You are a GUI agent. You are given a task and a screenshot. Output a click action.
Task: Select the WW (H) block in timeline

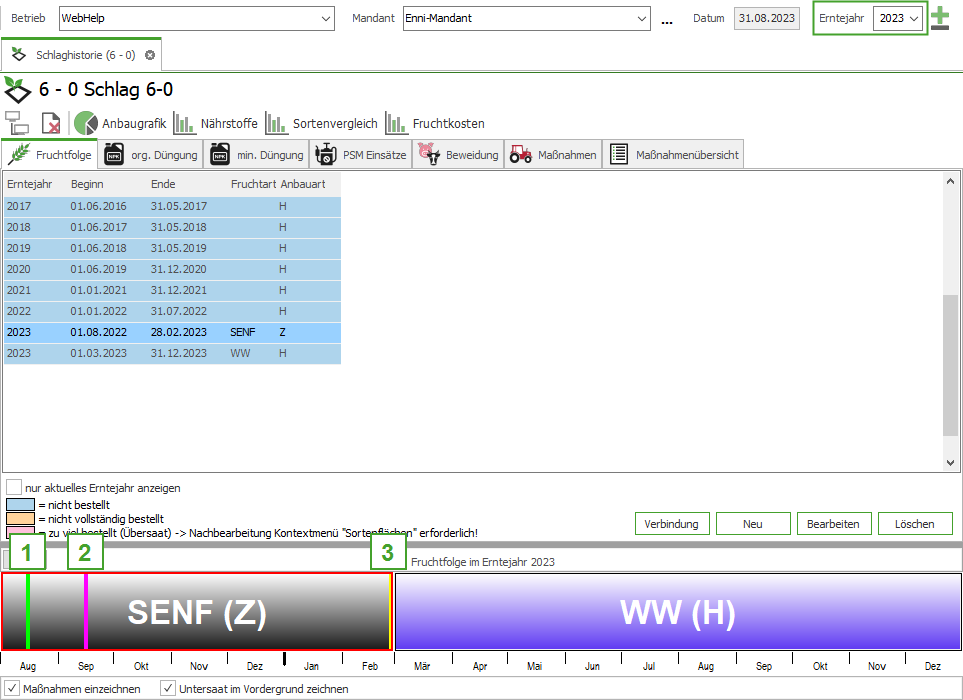click(x=678, y=612)
